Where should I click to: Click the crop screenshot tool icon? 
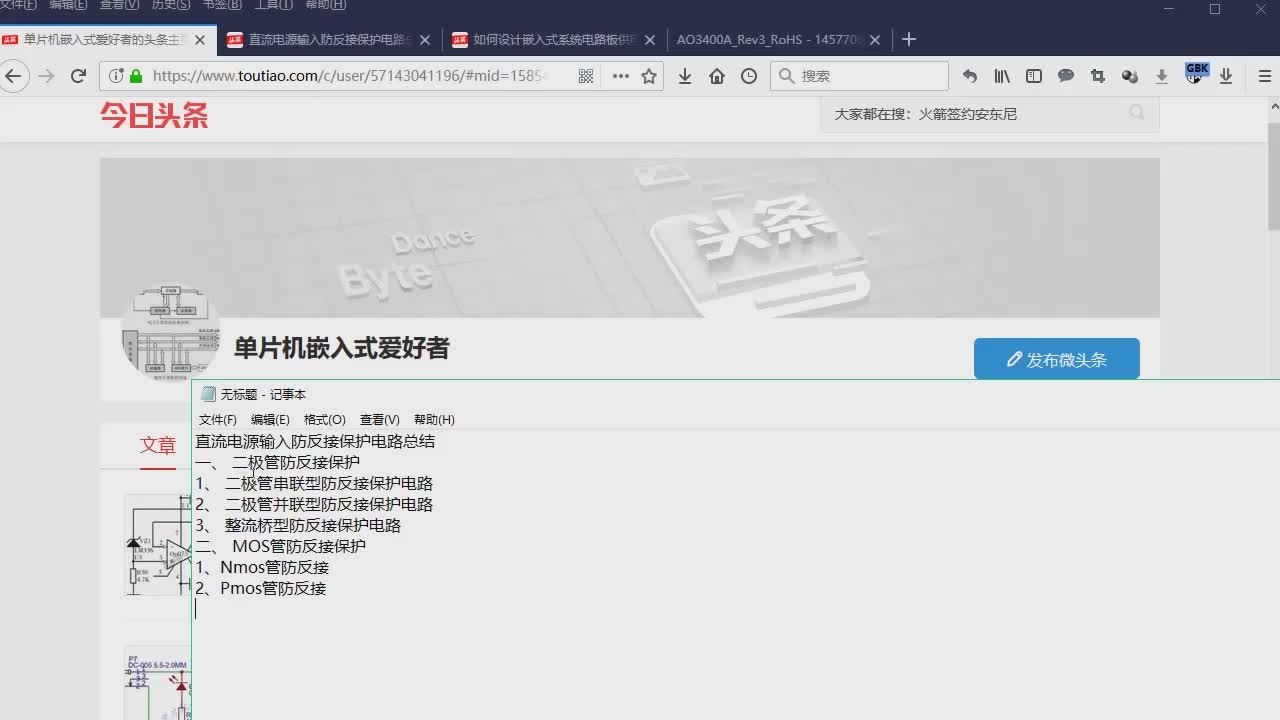click(1098, 76)
